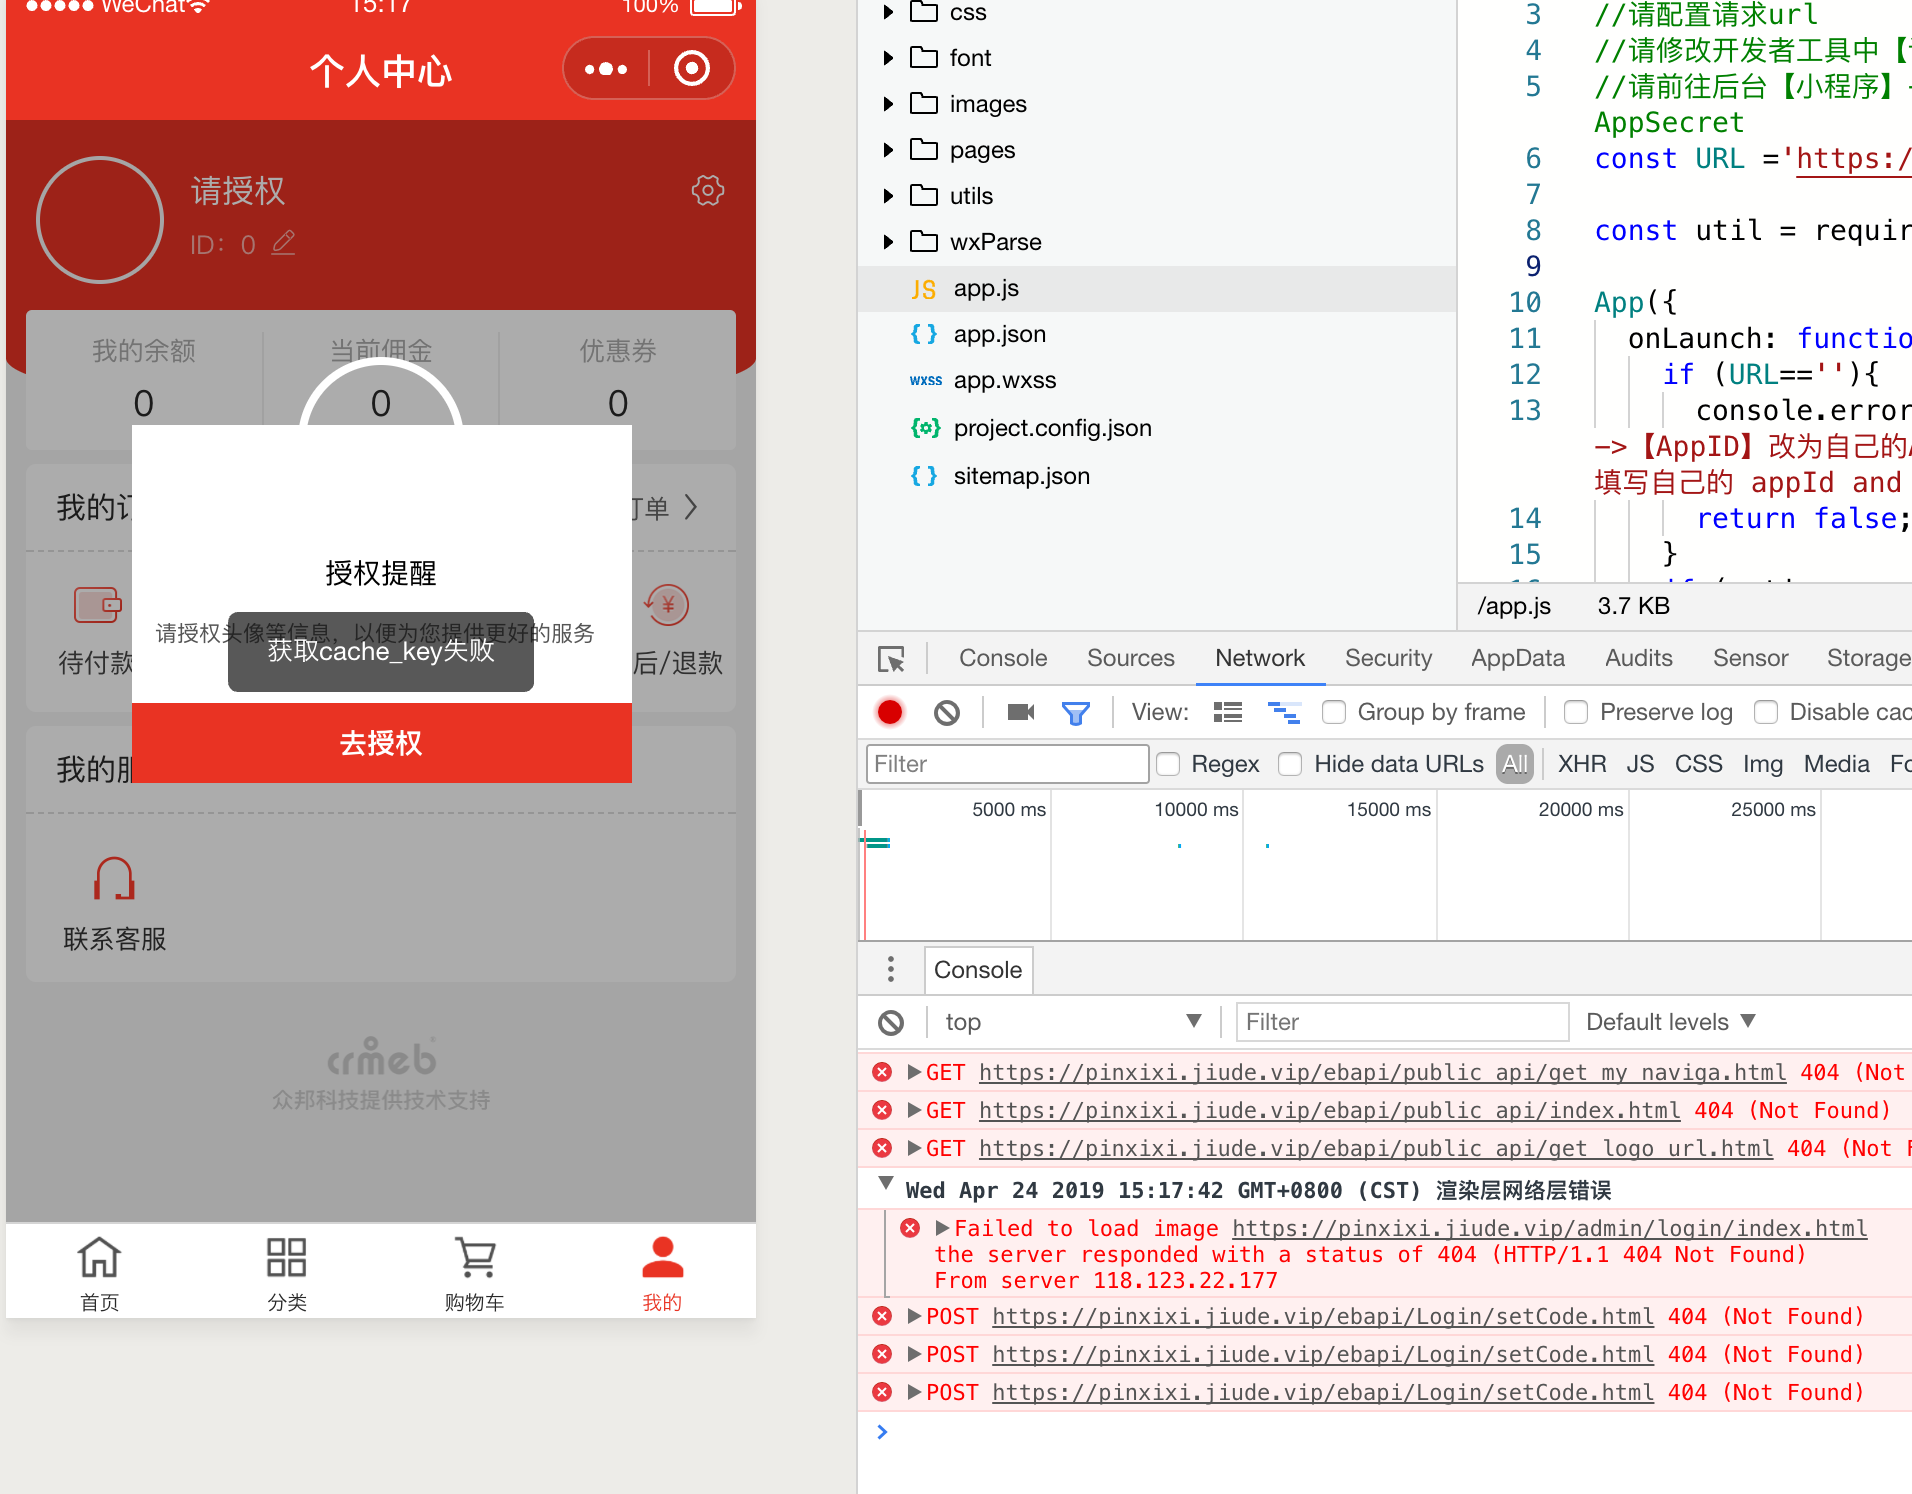
Task: Switch to the Sensor tab
Action: pyautogui.click(x=1750, y=658)
